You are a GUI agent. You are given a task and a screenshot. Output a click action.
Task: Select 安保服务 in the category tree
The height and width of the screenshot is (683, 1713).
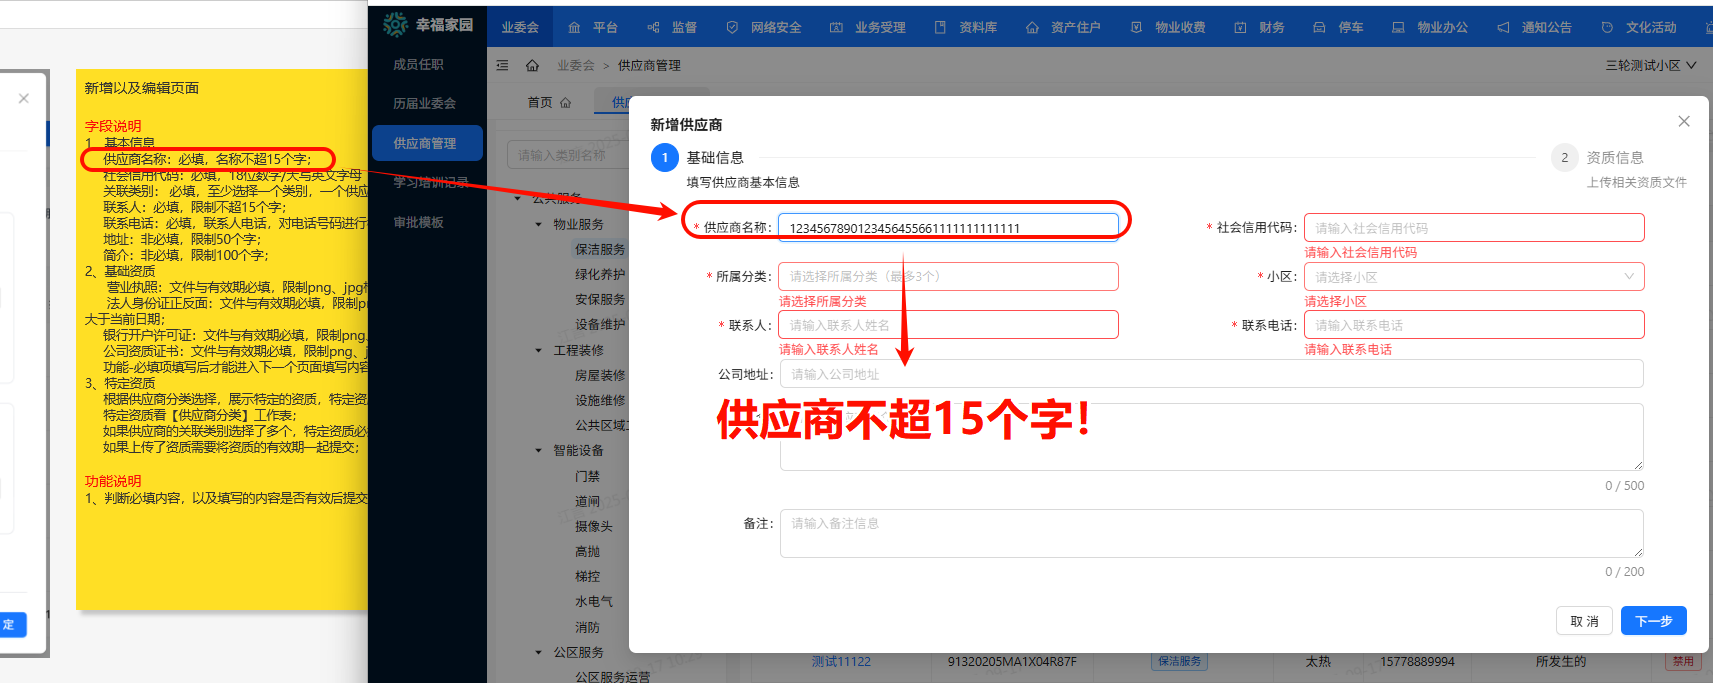tap(600, 299)
